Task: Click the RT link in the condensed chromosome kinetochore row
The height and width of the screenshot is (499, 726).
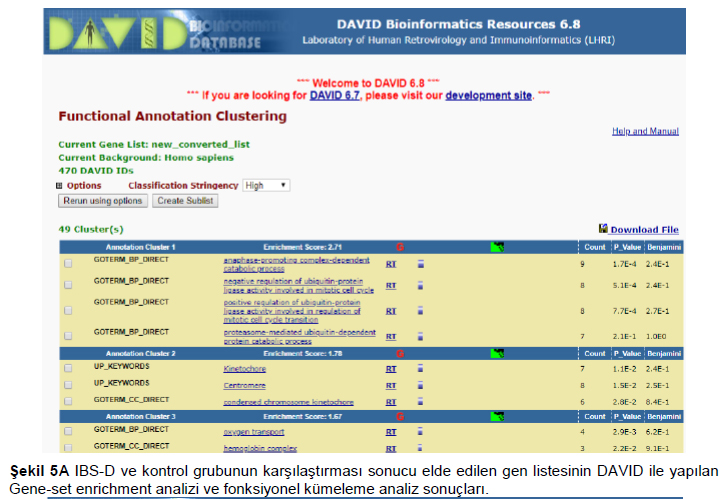Action: [391, 402]
